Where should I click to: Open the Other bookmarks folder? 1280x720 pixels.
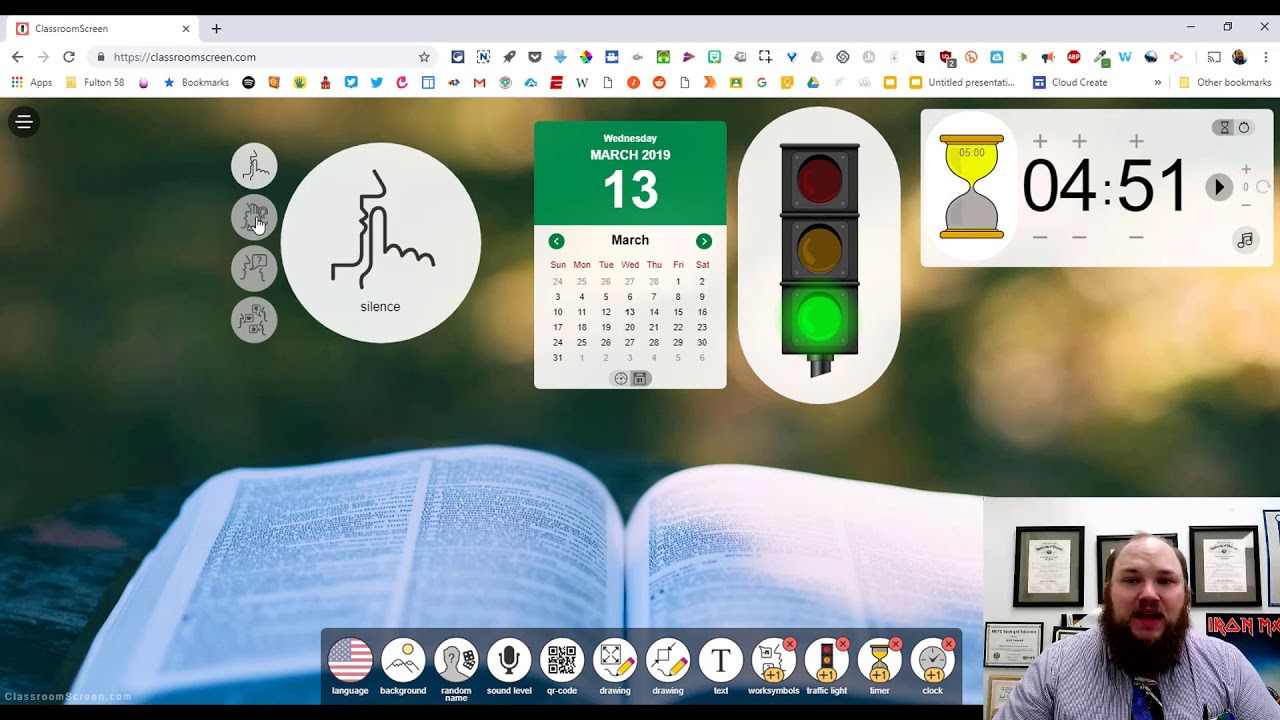click(1225, 82)
